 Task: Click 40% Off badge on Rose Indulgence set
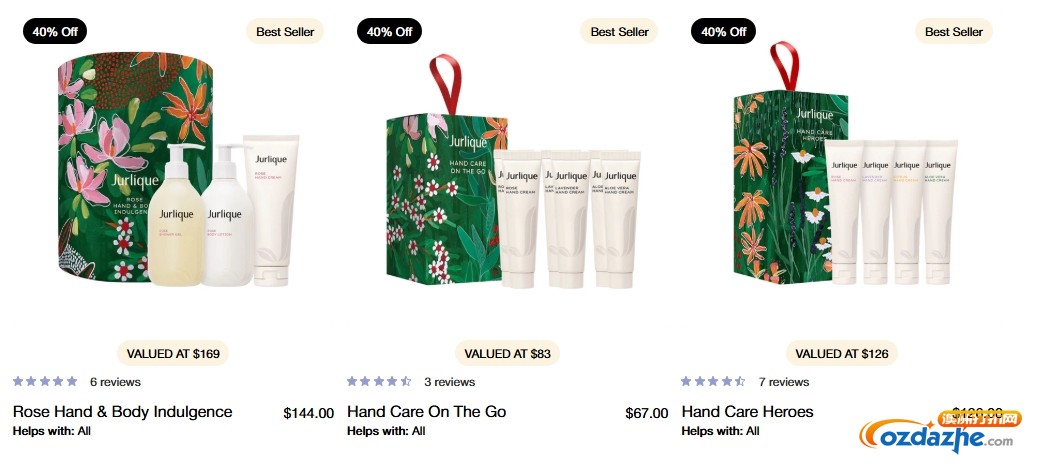click(x=55, y=31)
